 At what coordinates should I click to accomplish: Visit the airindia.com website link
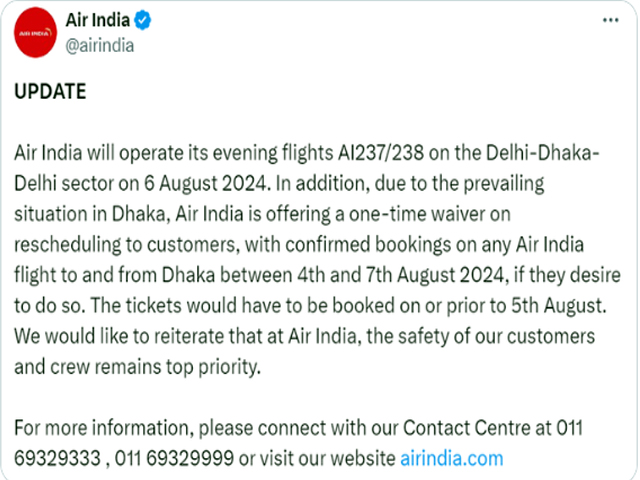[451, 458]
